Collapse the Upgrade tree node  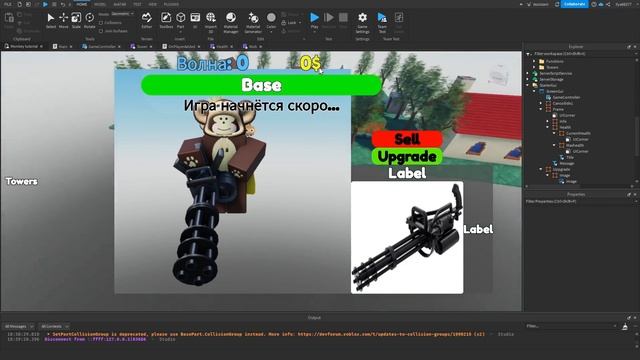[x=541, y=169]
